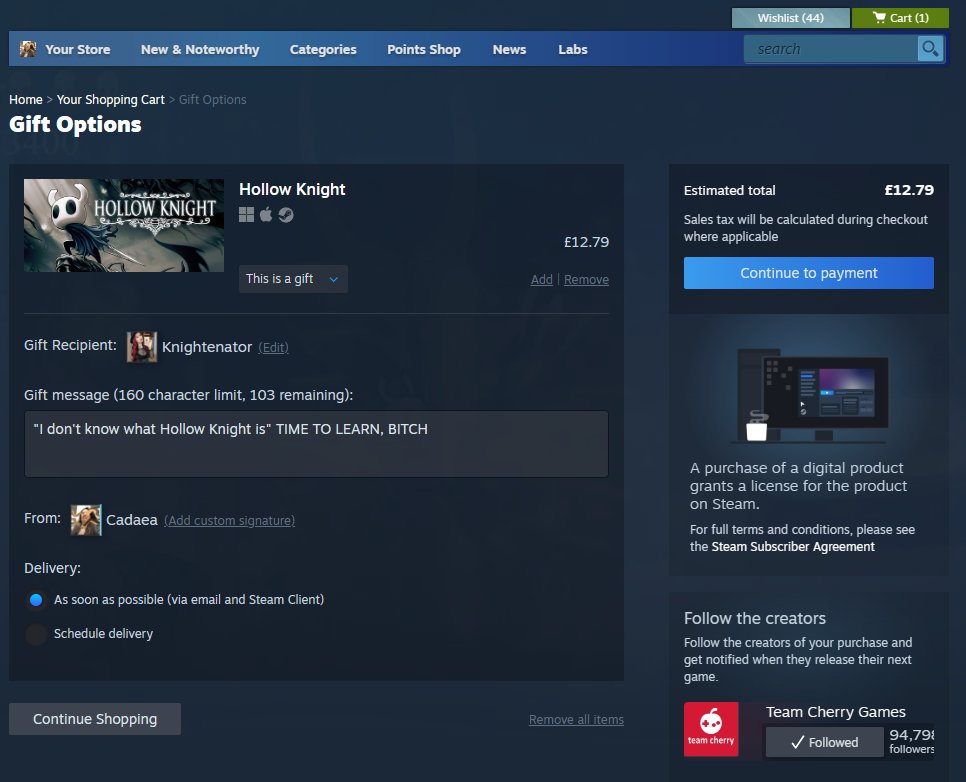Viewport: 966px width, 782px height.
Task: Open the Hollow Knight game thumbnail
Action: point(124,226)
